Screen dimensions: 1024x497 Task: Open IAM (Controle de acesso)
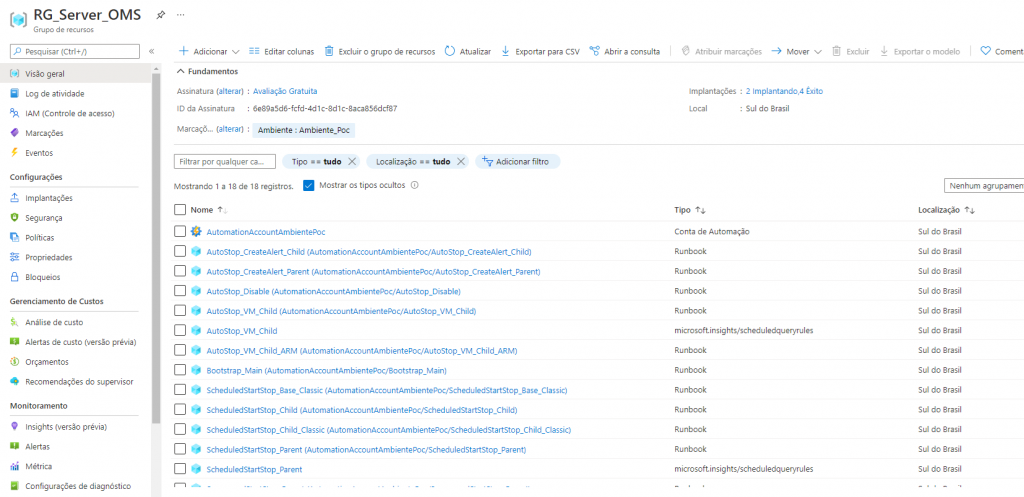(70, 113)
